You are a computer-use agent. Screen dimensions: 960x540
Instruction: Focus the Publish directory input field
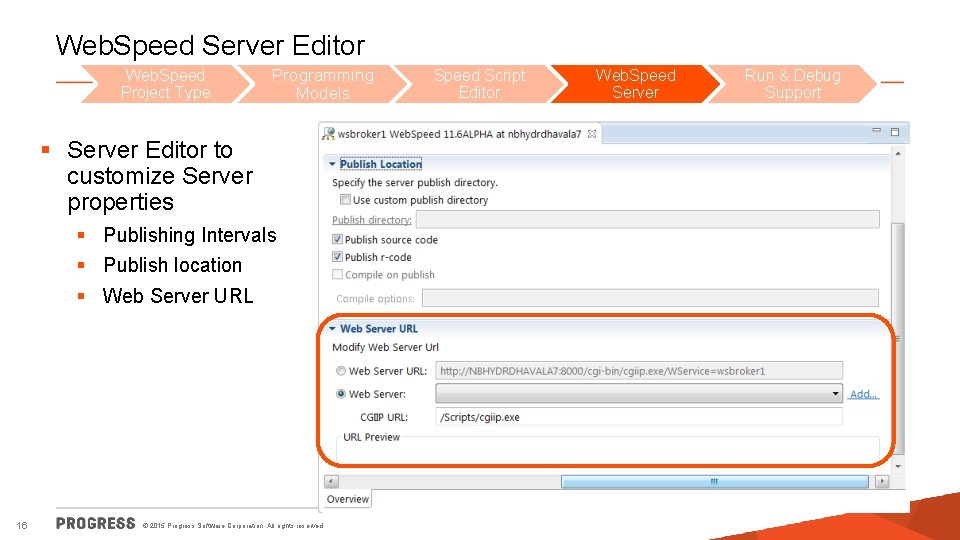pyautogui.click(x=648, y=219)
